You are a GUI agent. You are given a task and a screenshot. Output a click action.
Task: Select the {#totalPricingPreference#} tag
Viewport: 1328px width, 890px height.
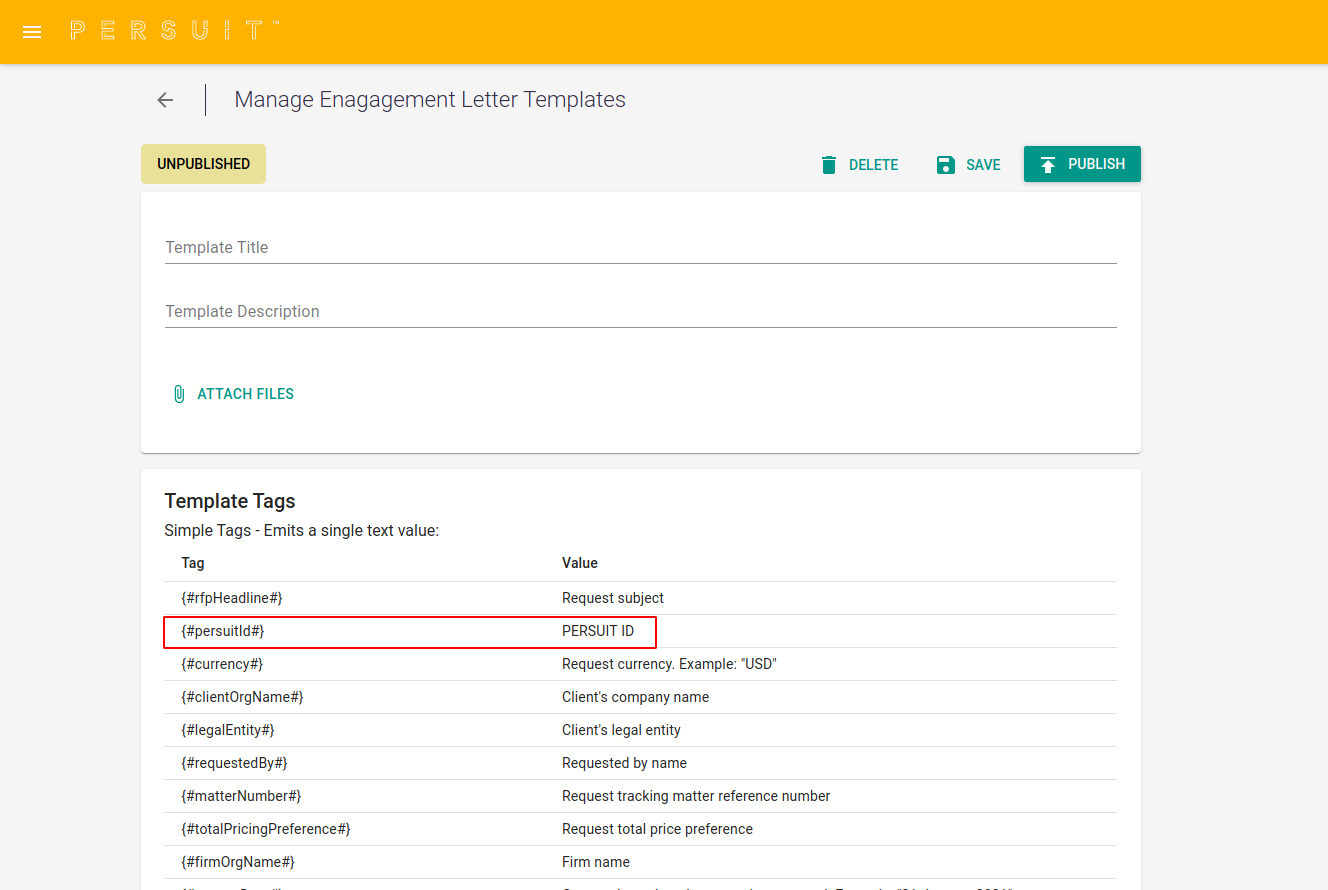pyautogui.click(x=266, y=829)
